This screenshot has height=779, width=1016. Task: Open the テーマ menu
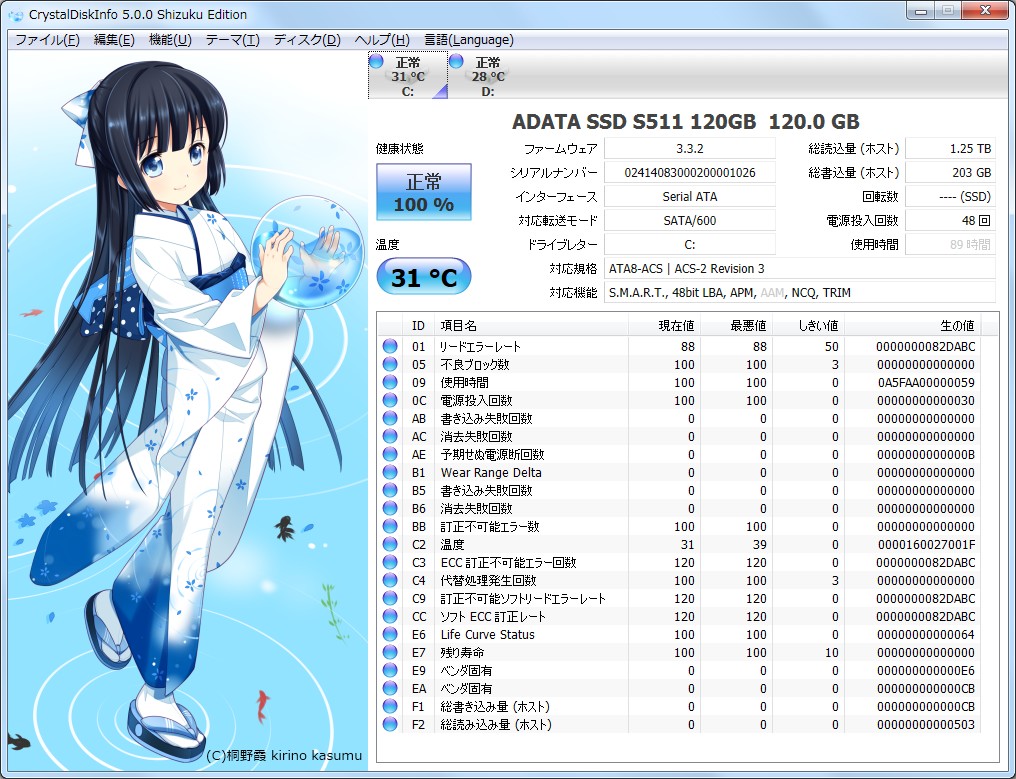[230, 40]
